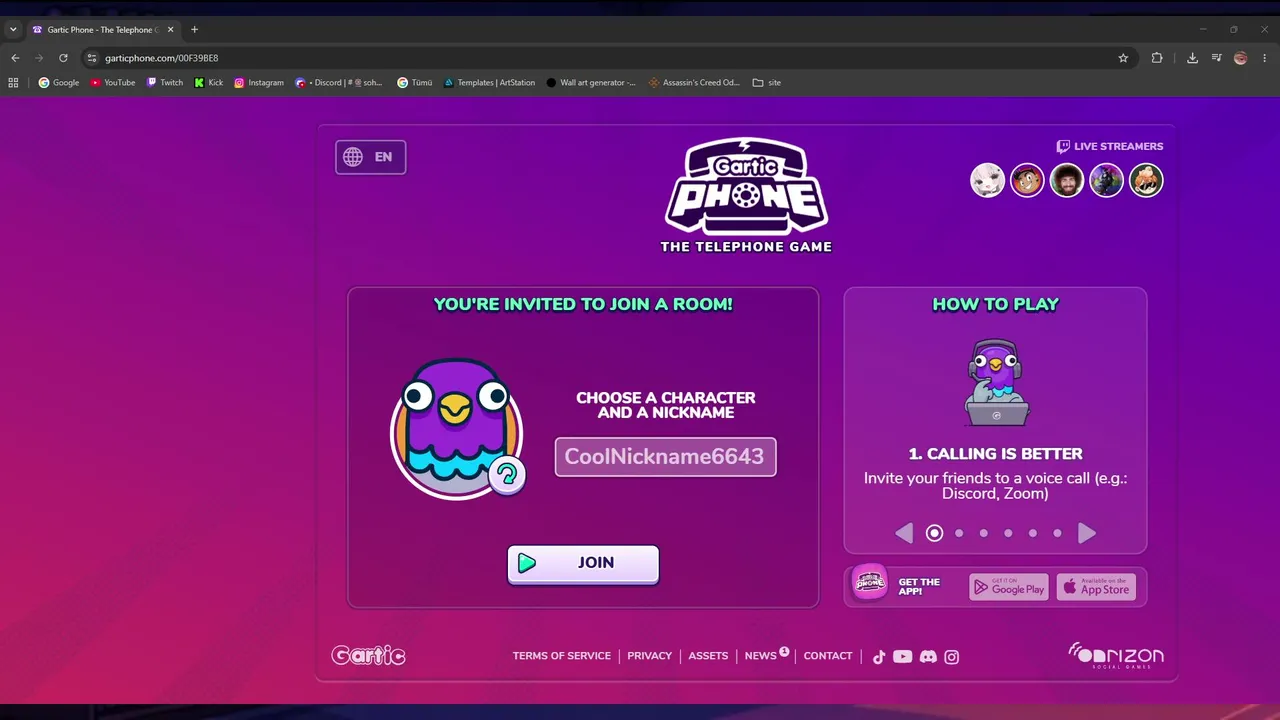This screenshot has height=720, width=1280.
Task: Click the Live Streamers heading
Action: click(x=1110, y=146)
